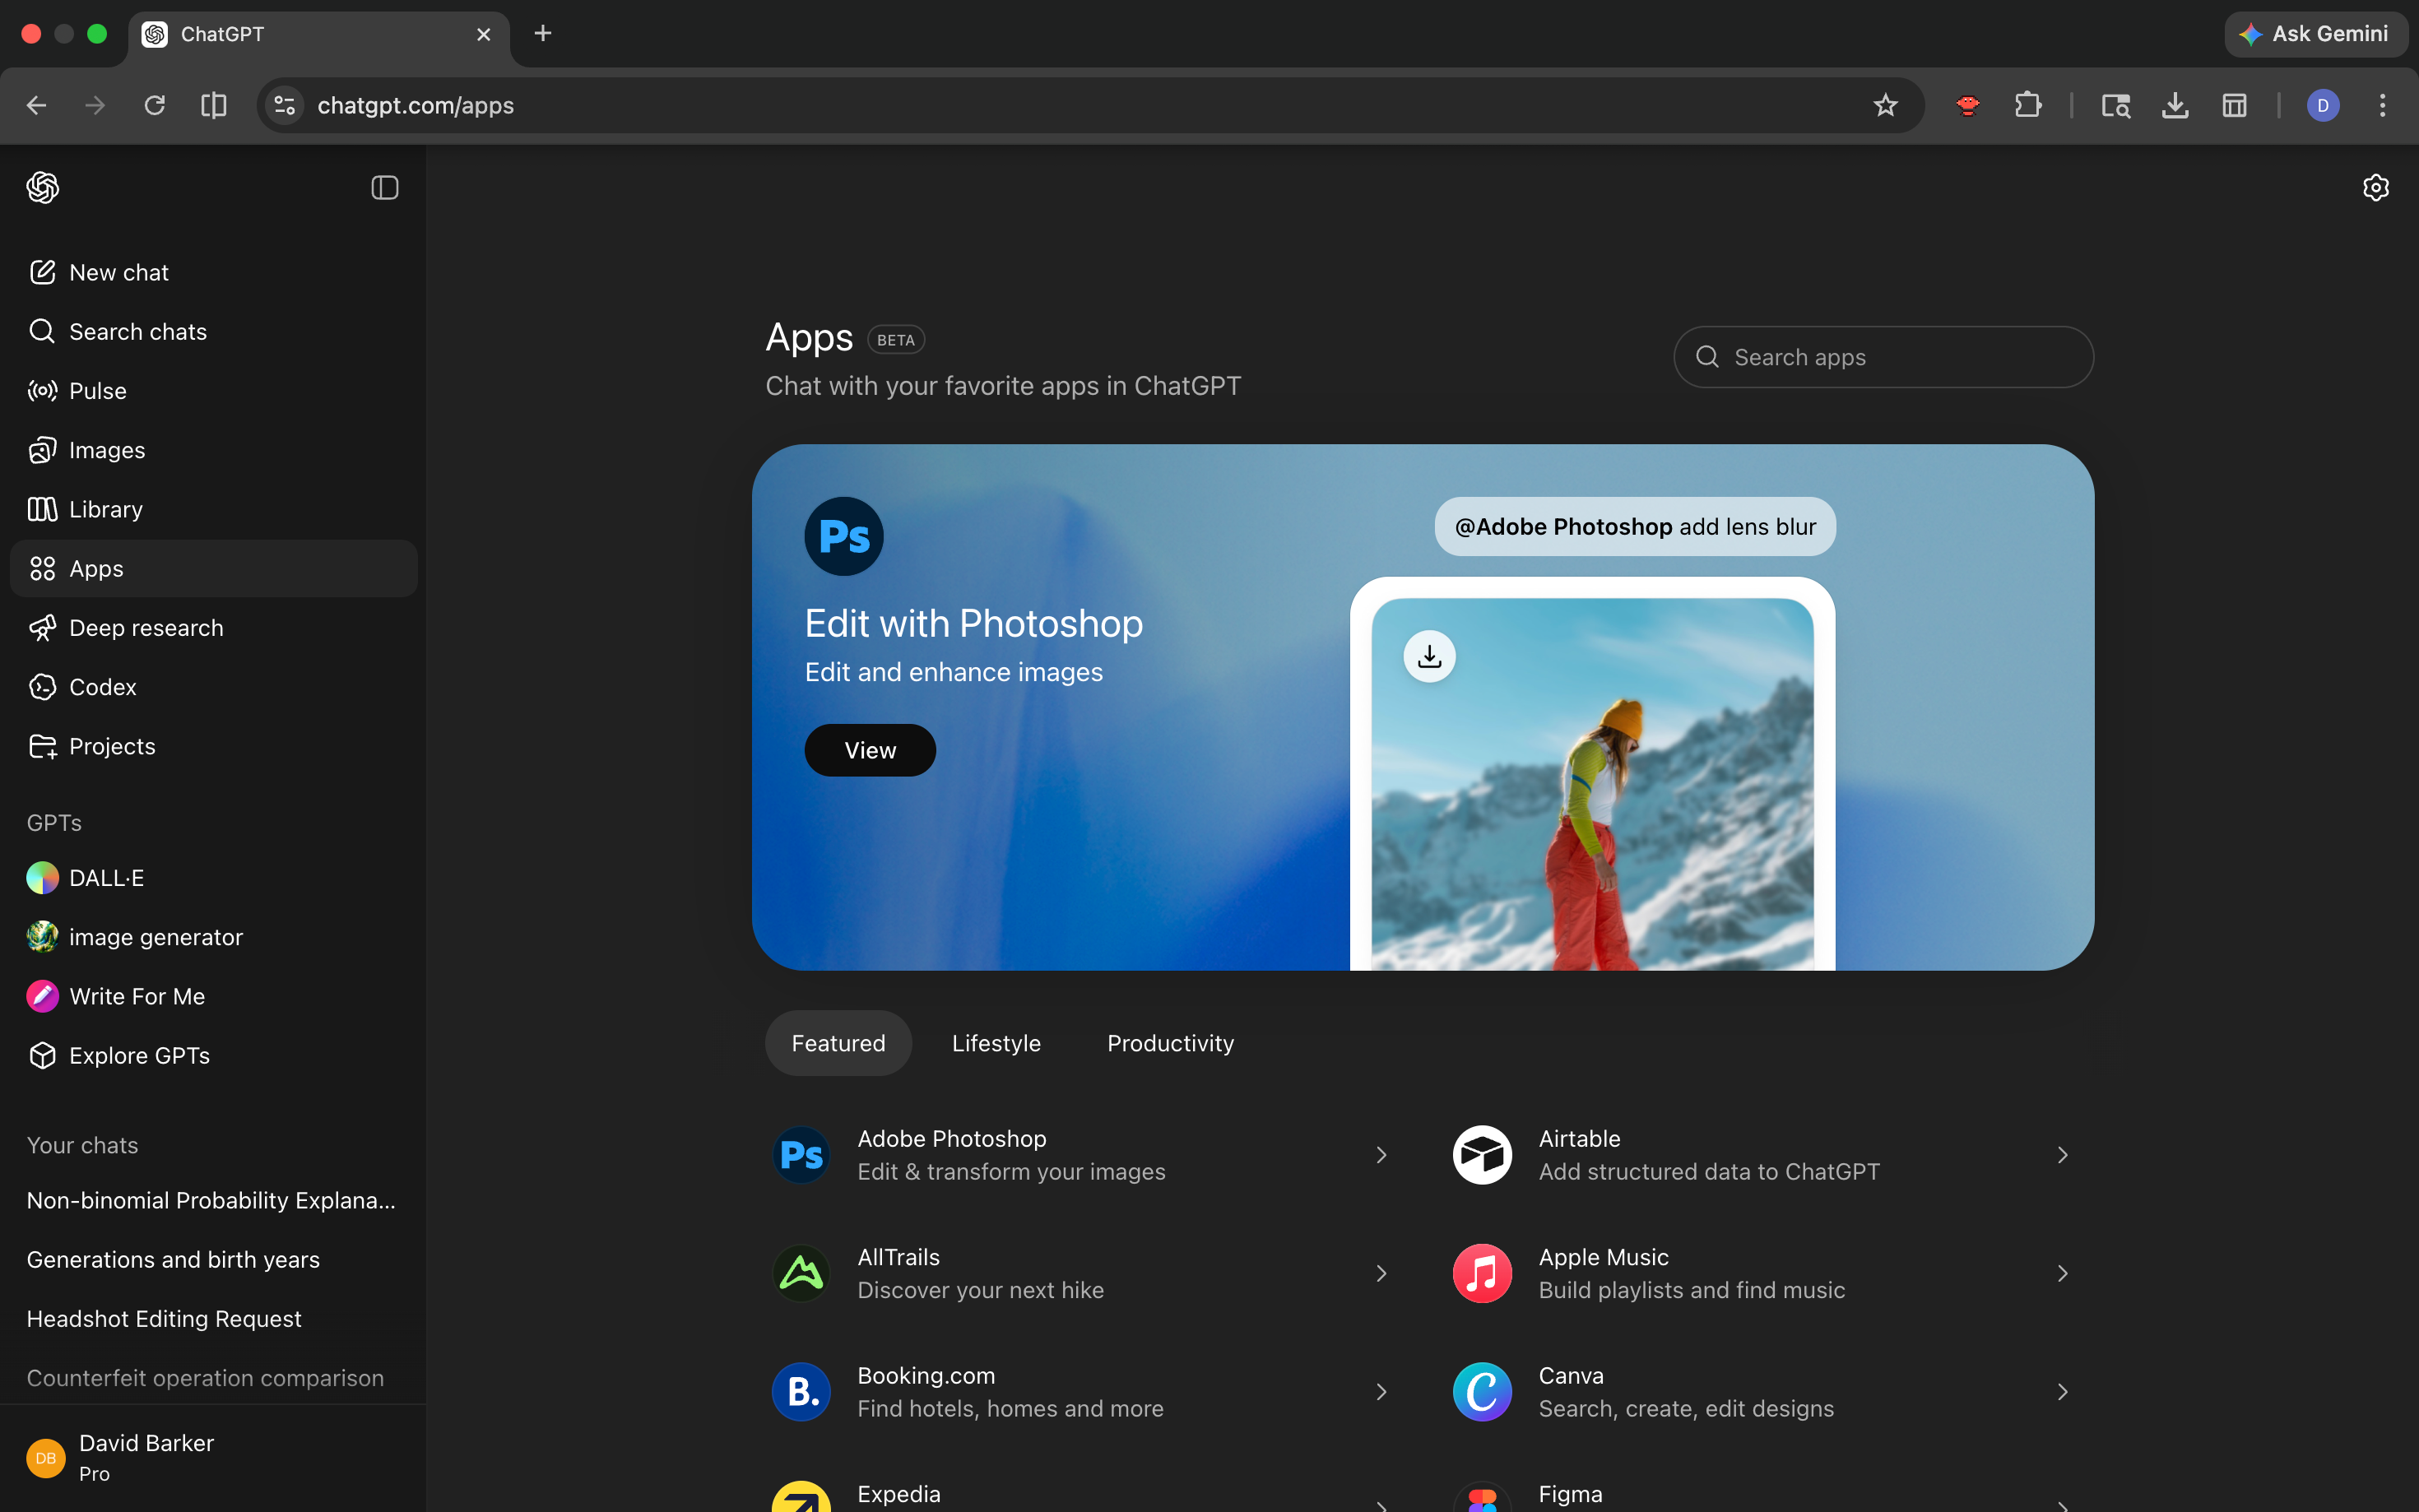Expand the Booking.com row chevron
This screenshot has height=1512, width=2419.
1381,1392
